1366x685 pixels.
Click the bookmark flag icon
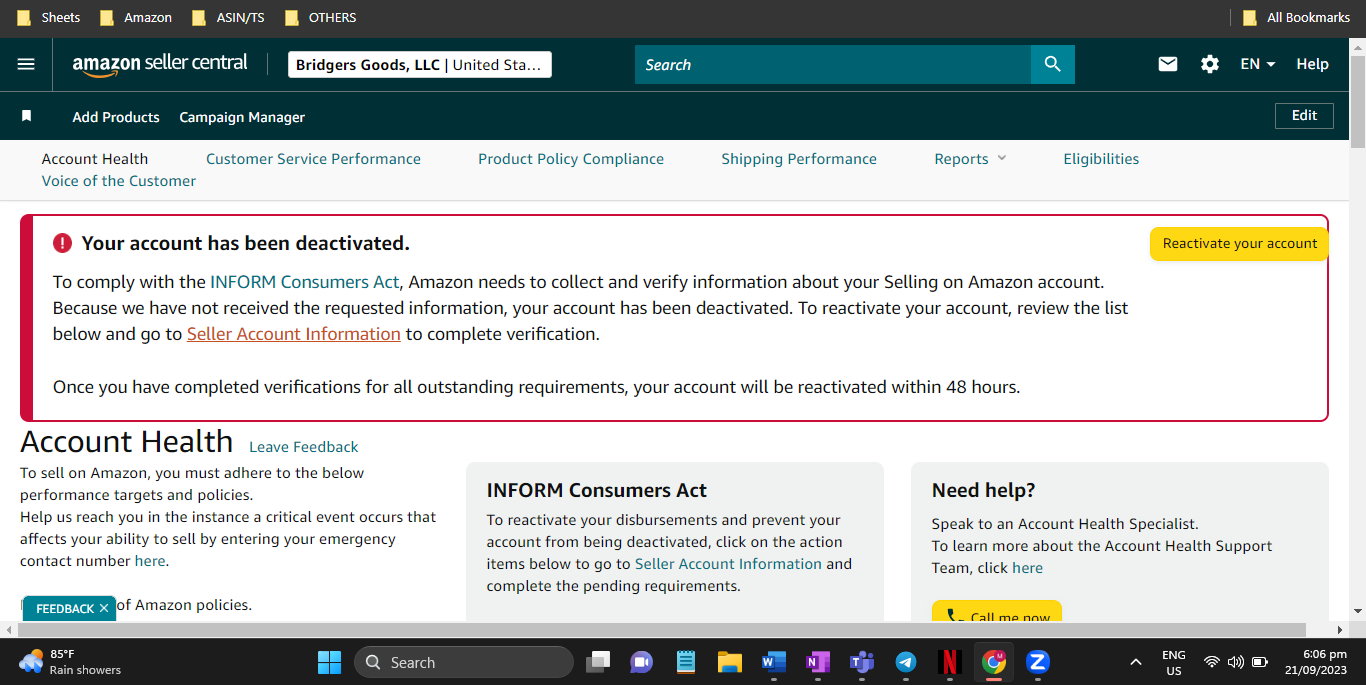tap(27, 116)
